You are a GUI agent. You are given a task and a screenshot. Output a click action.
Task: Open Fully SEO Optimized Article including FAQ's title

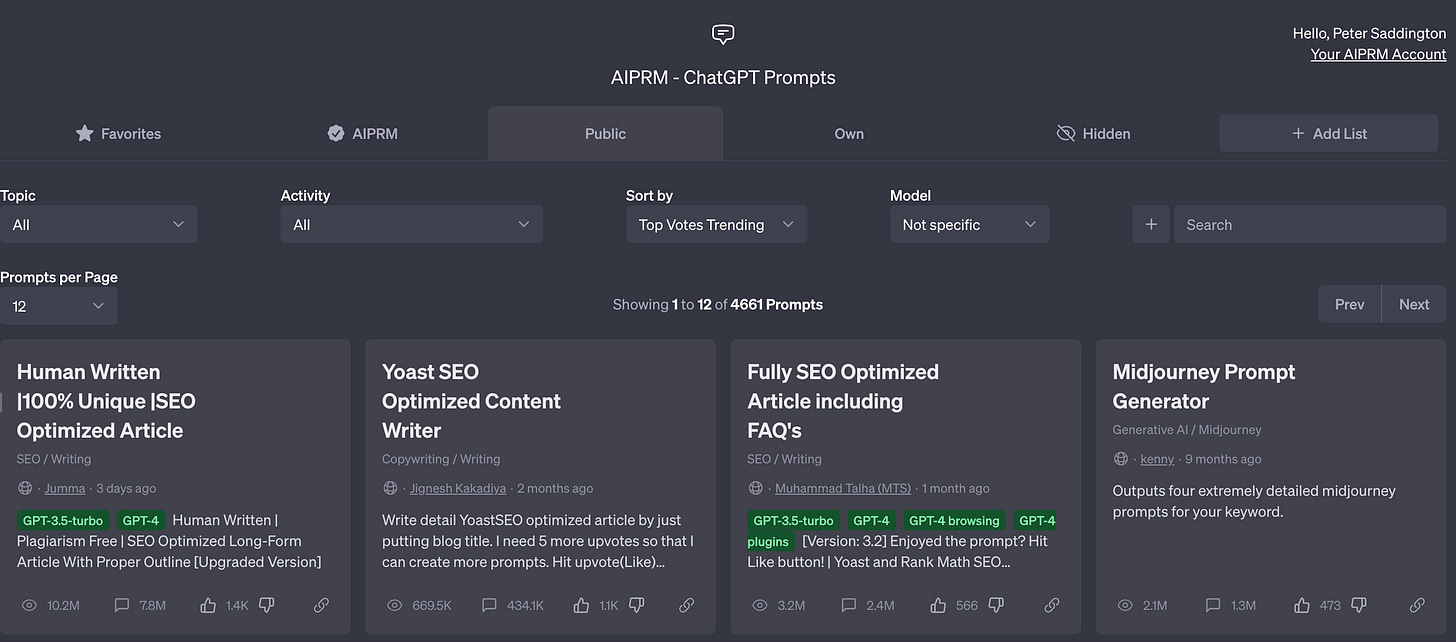(x=843, y=401)
